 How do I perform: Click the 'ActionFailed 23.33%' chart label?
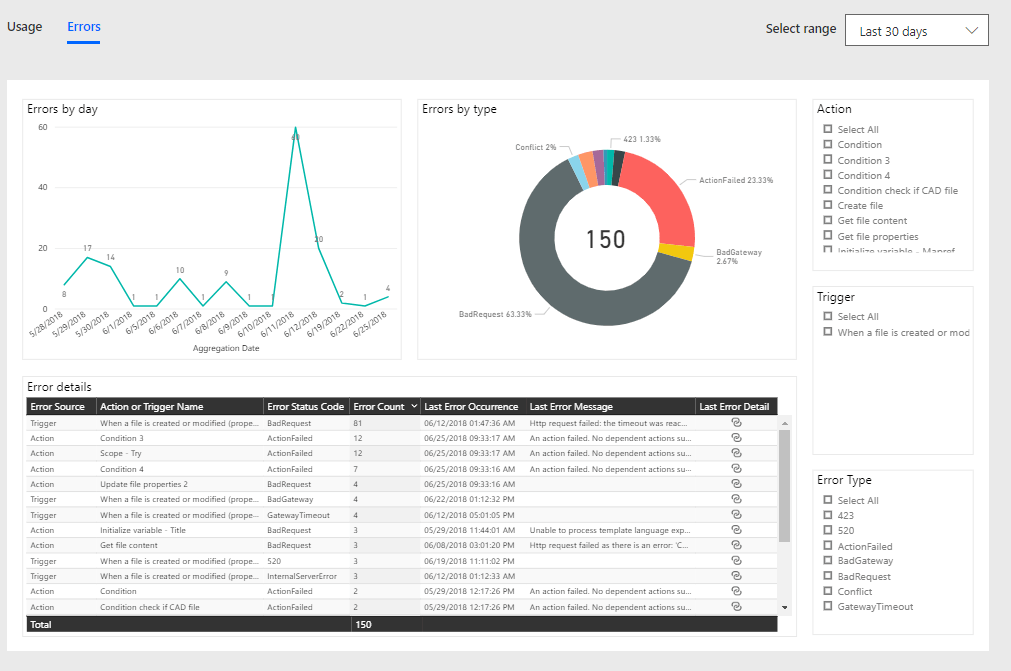[x=736, y=180]
